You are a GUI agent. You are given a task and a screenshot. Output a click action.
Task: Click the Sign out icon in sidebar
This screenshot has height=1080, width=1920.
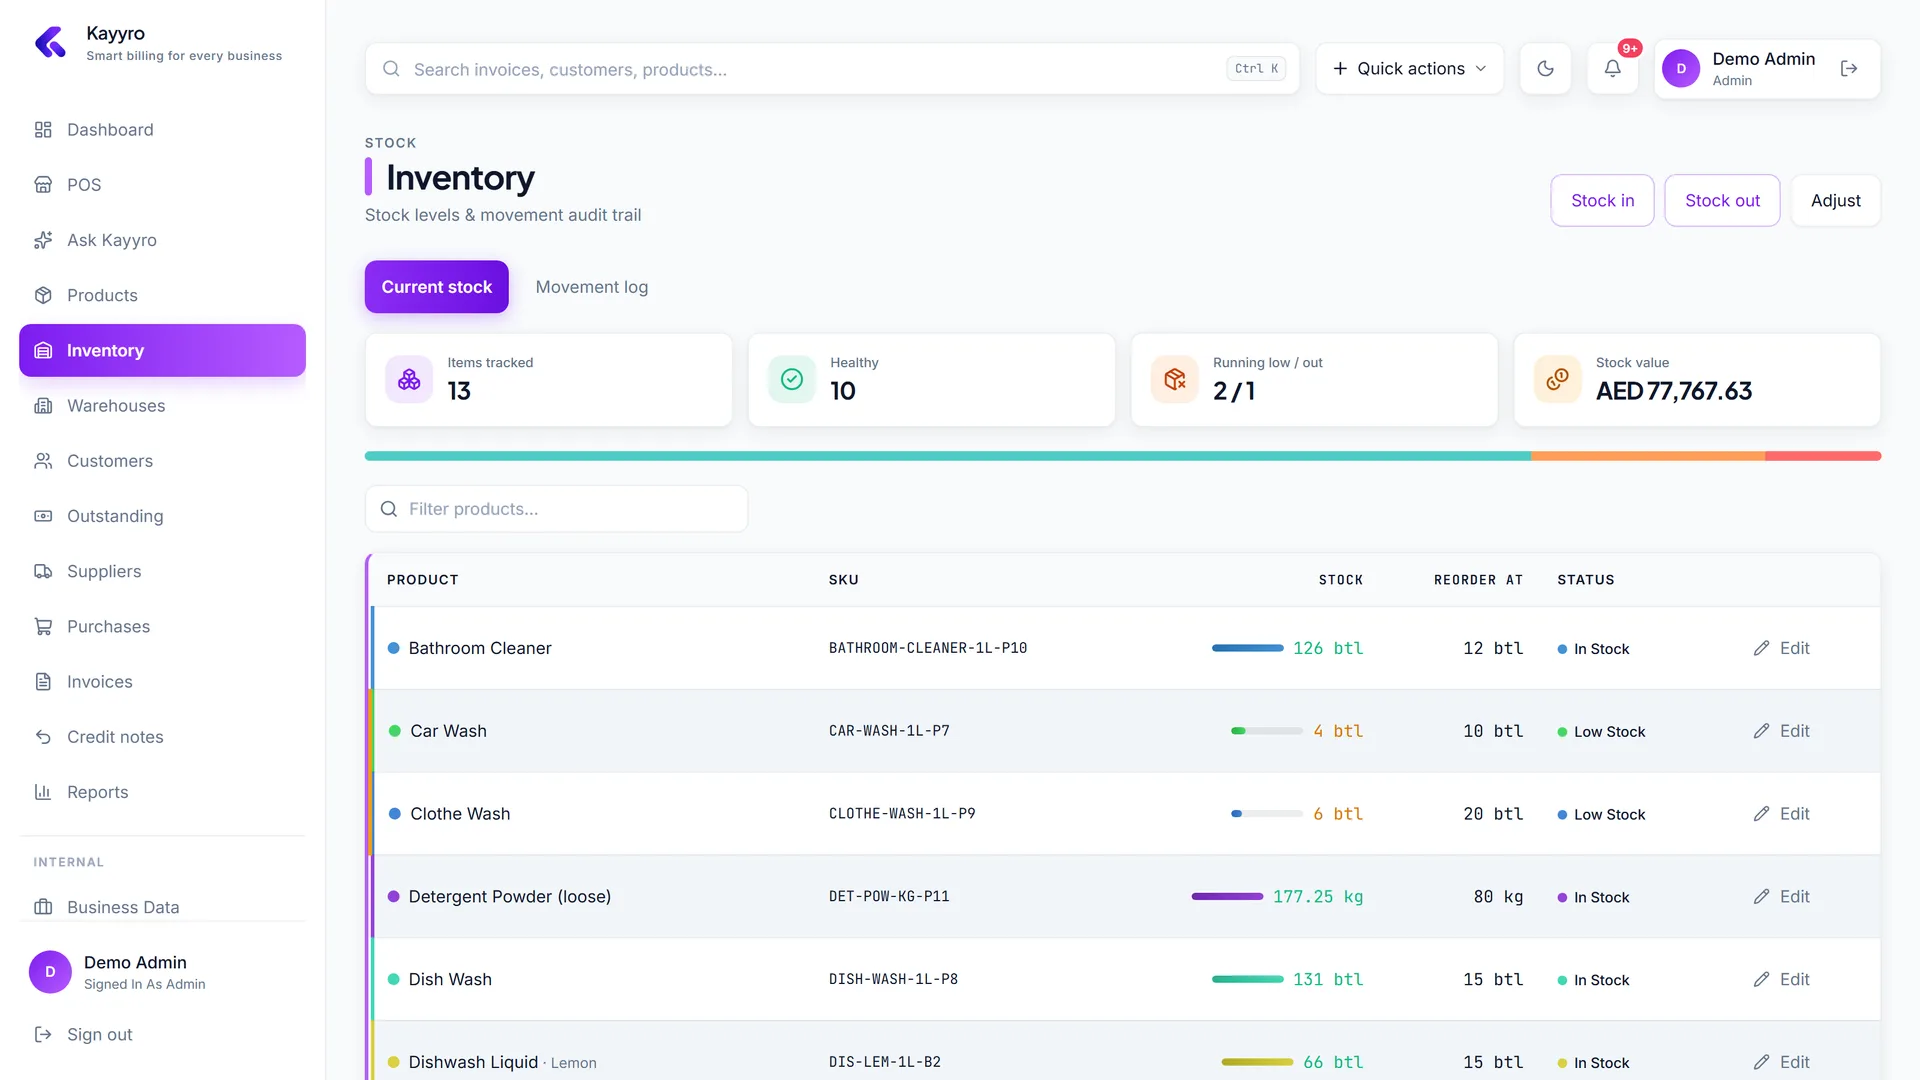(43, 1034)
